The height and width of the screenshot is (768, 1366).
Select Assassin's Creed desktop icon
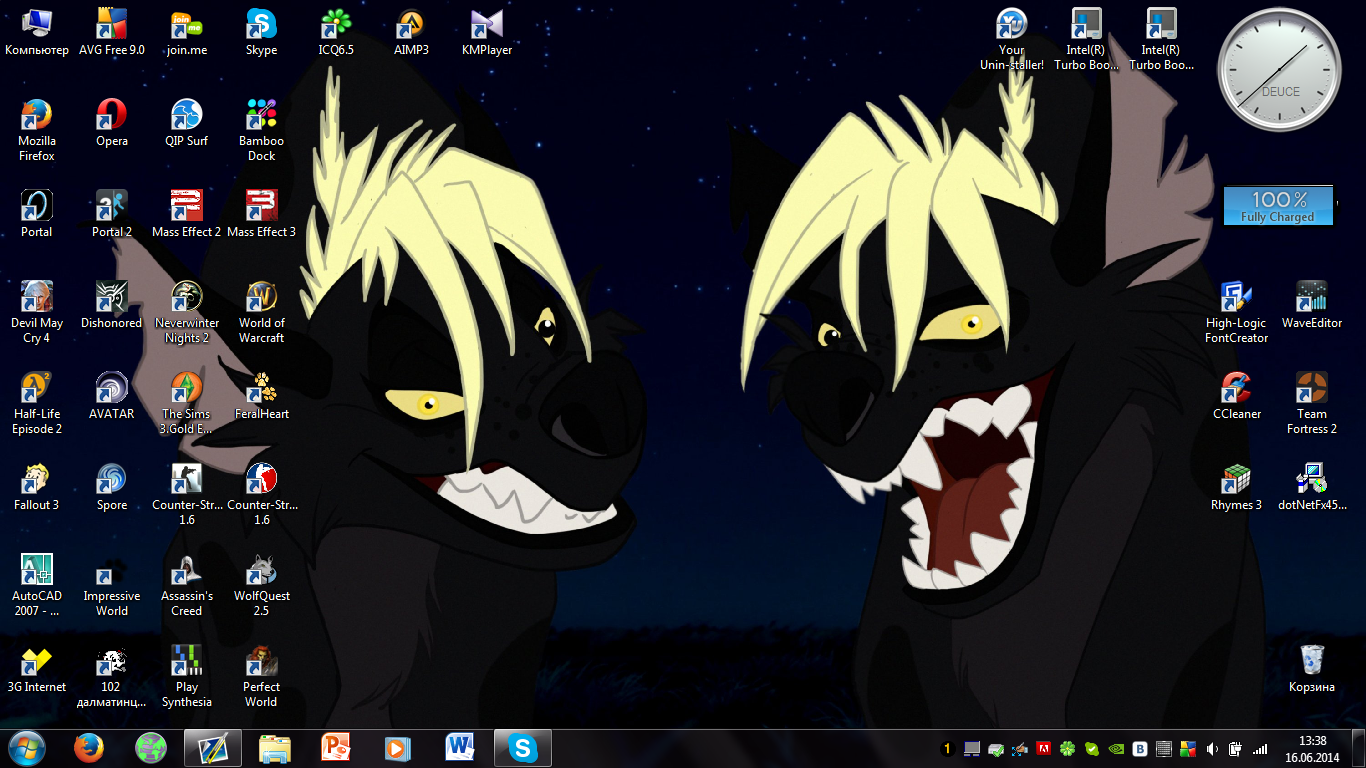(x=187, y=585)
